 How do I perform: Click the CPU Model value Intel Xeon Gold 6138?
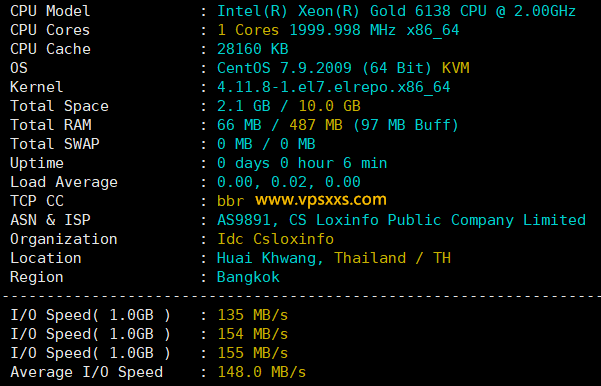[396, 11]
